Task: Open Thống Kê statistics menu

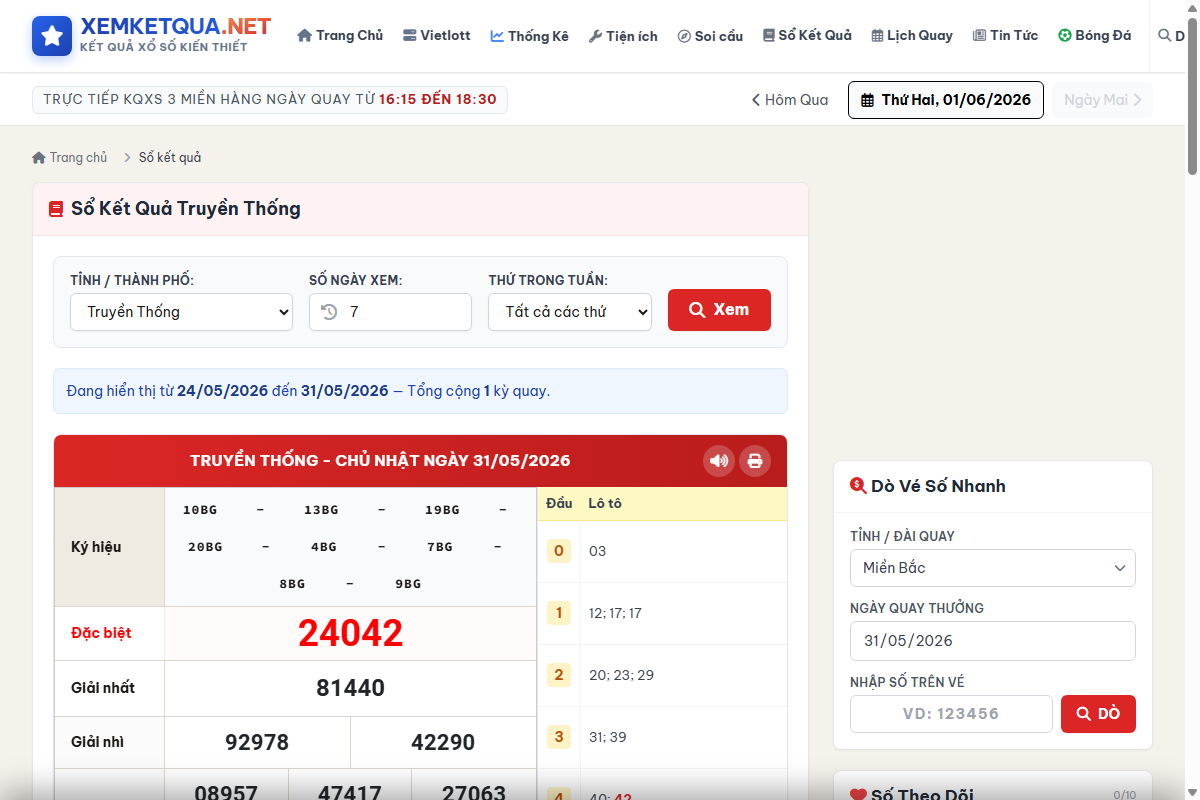Action: (x=529, y=36)
